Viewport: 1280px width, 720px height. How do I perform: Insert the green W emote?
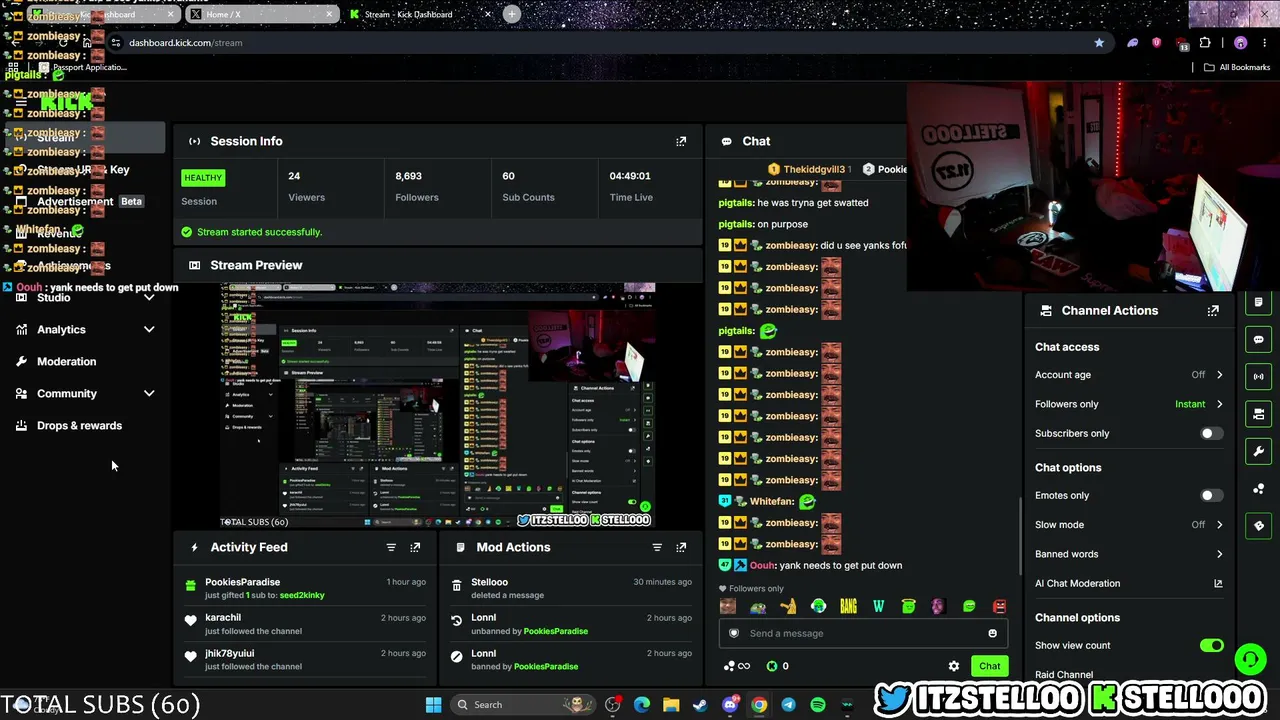coord(878,606)
